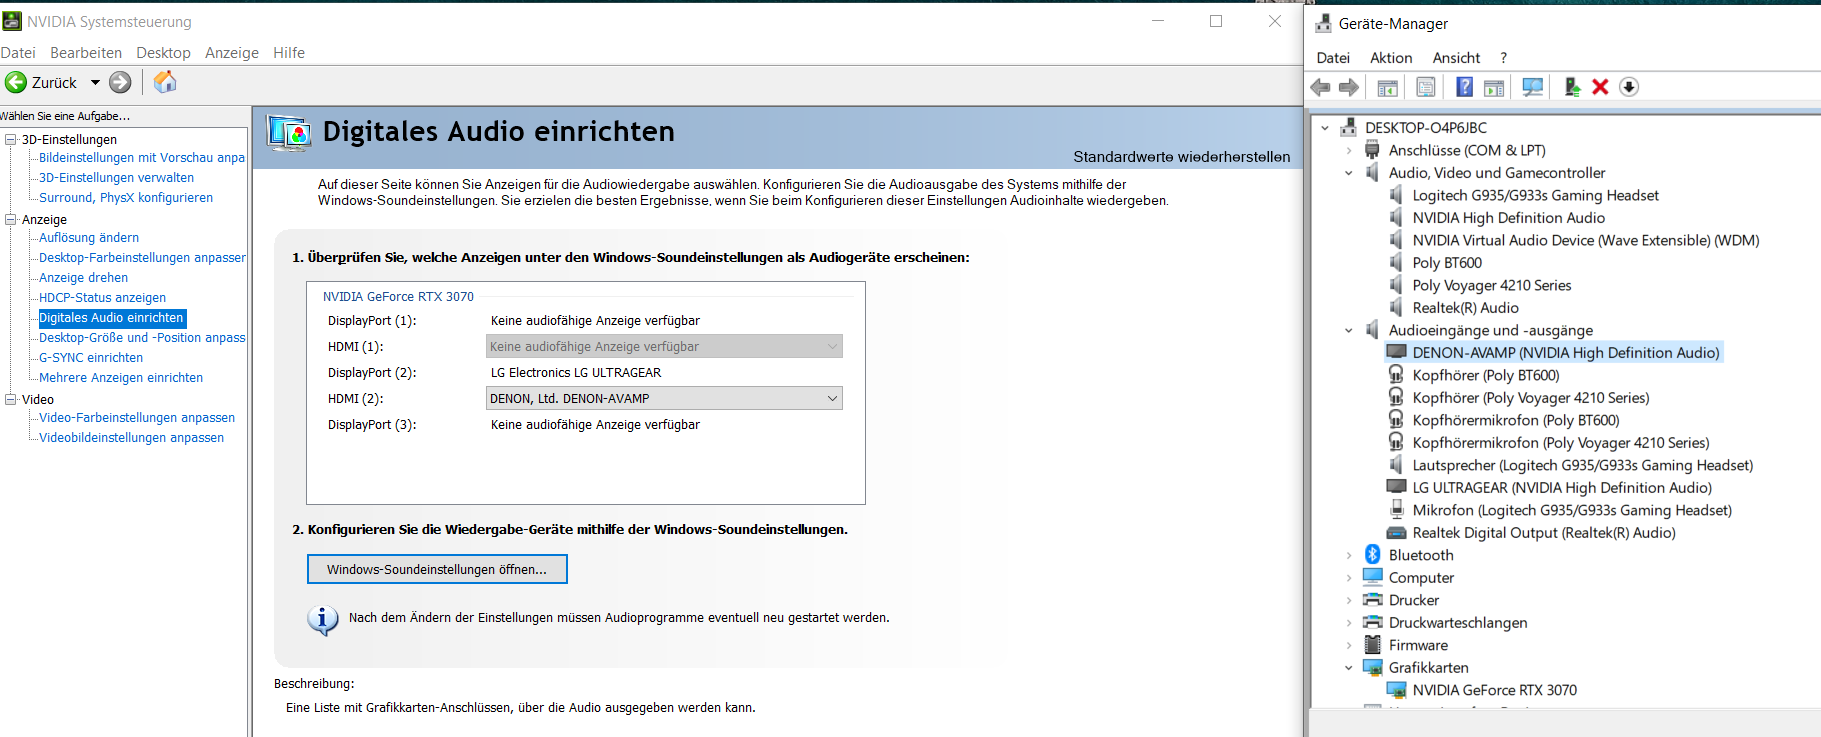Click update driver icon in Geräte-Manager toolbar
1821x737 pixels.
pos(1572,88)
